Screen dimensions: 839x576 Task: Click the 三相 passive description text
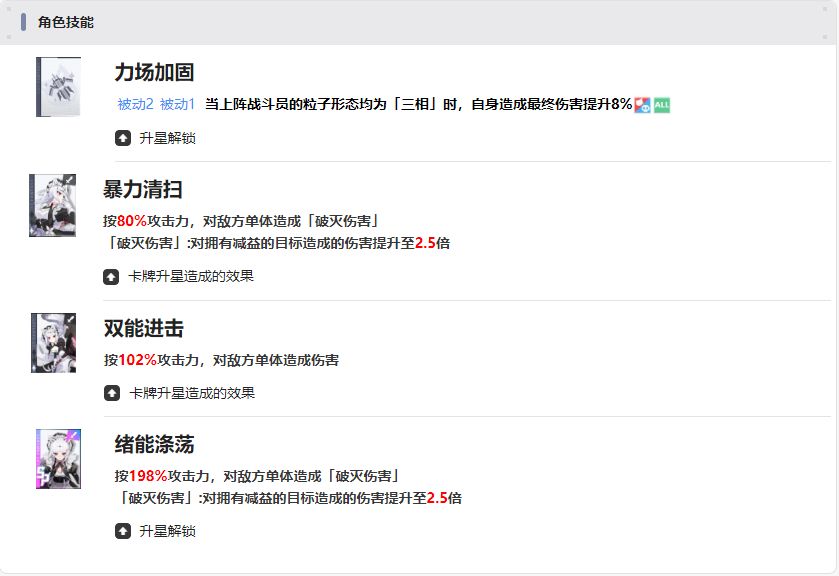(418, 104)
